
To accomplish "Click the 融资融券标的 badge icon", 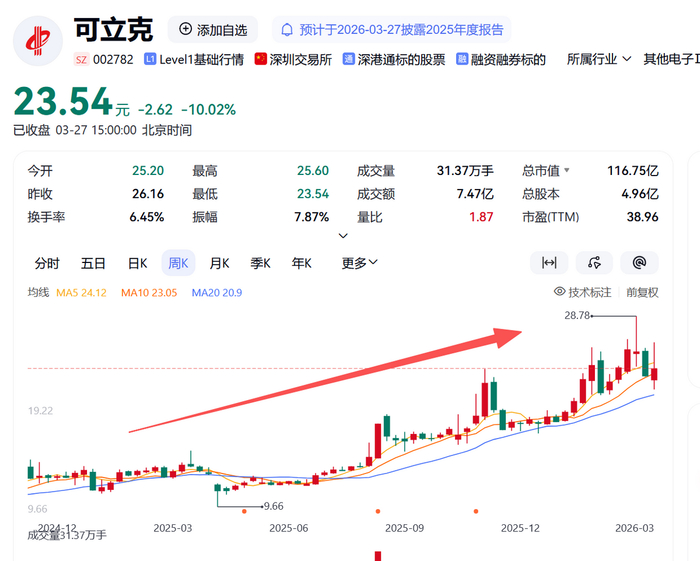I will click(462, 59).
